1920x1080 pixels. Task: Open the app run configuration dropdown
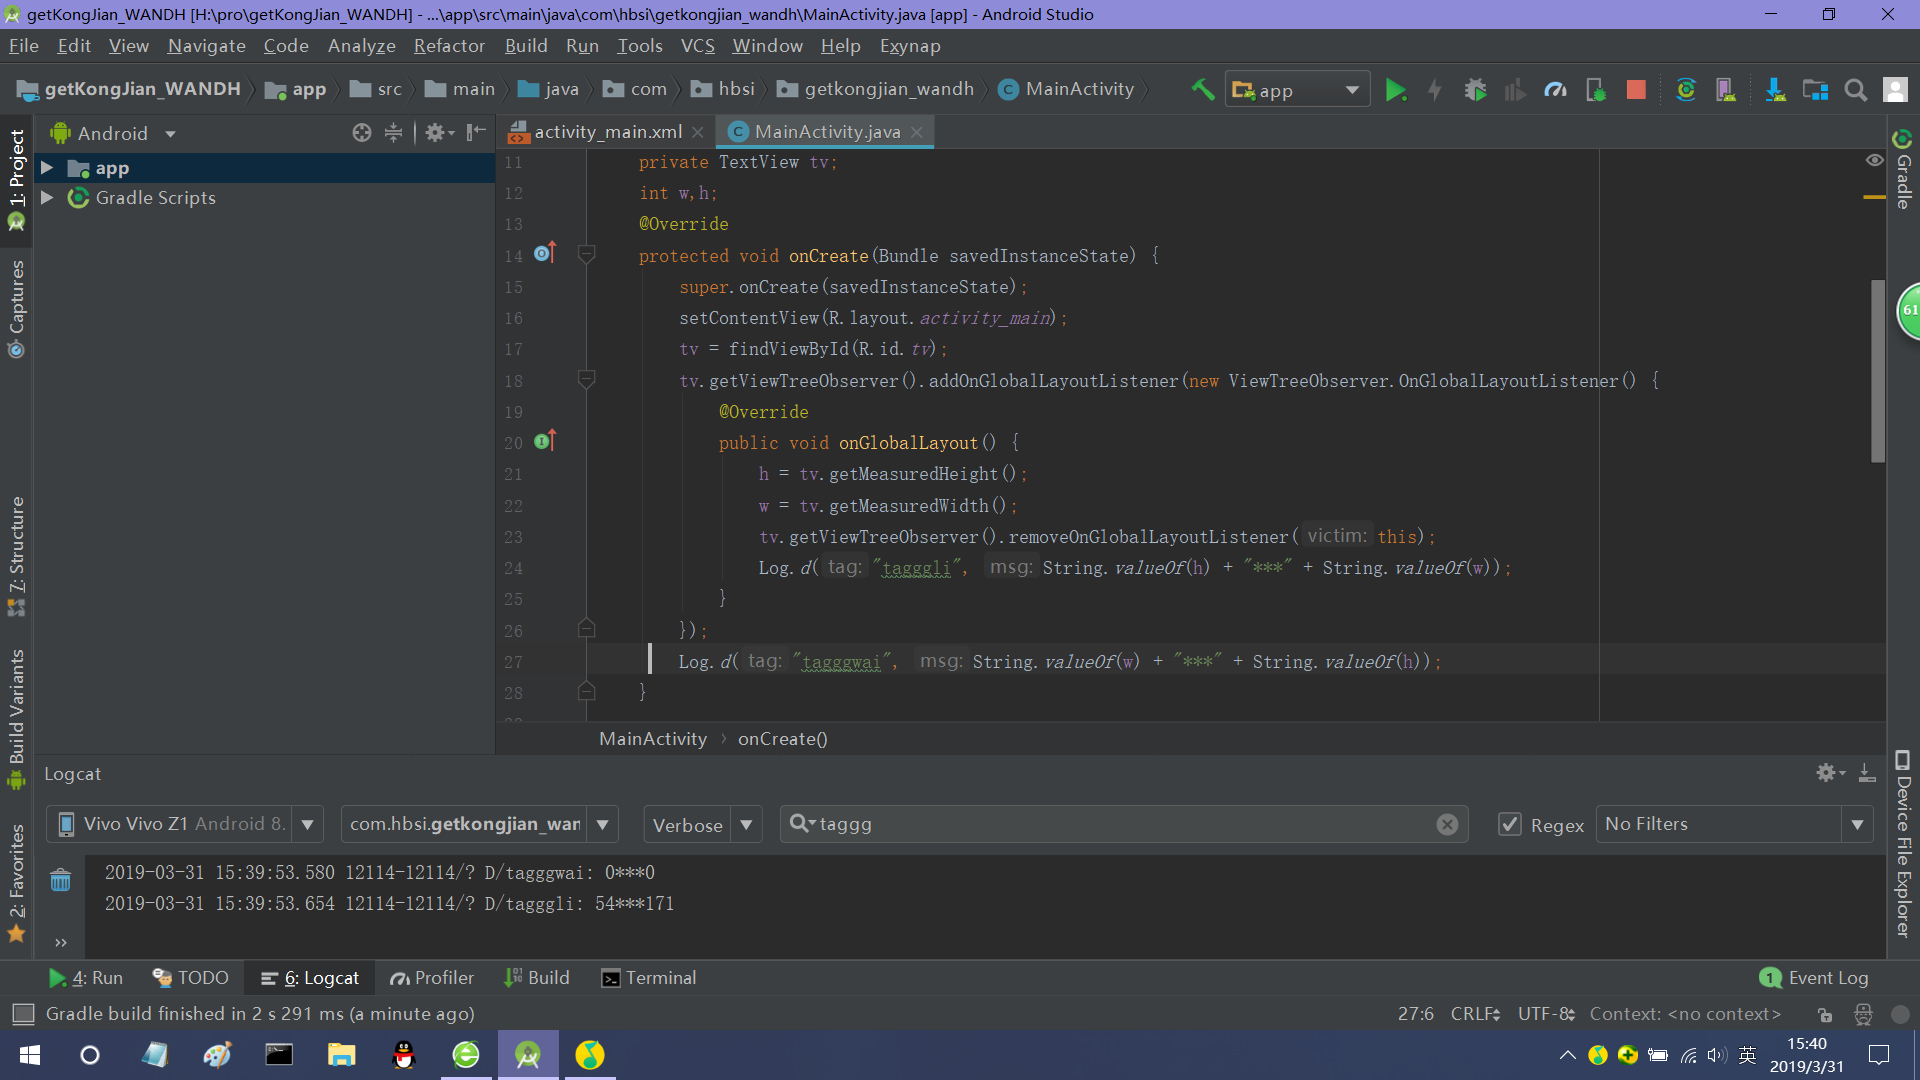(x=1297, y=90)
